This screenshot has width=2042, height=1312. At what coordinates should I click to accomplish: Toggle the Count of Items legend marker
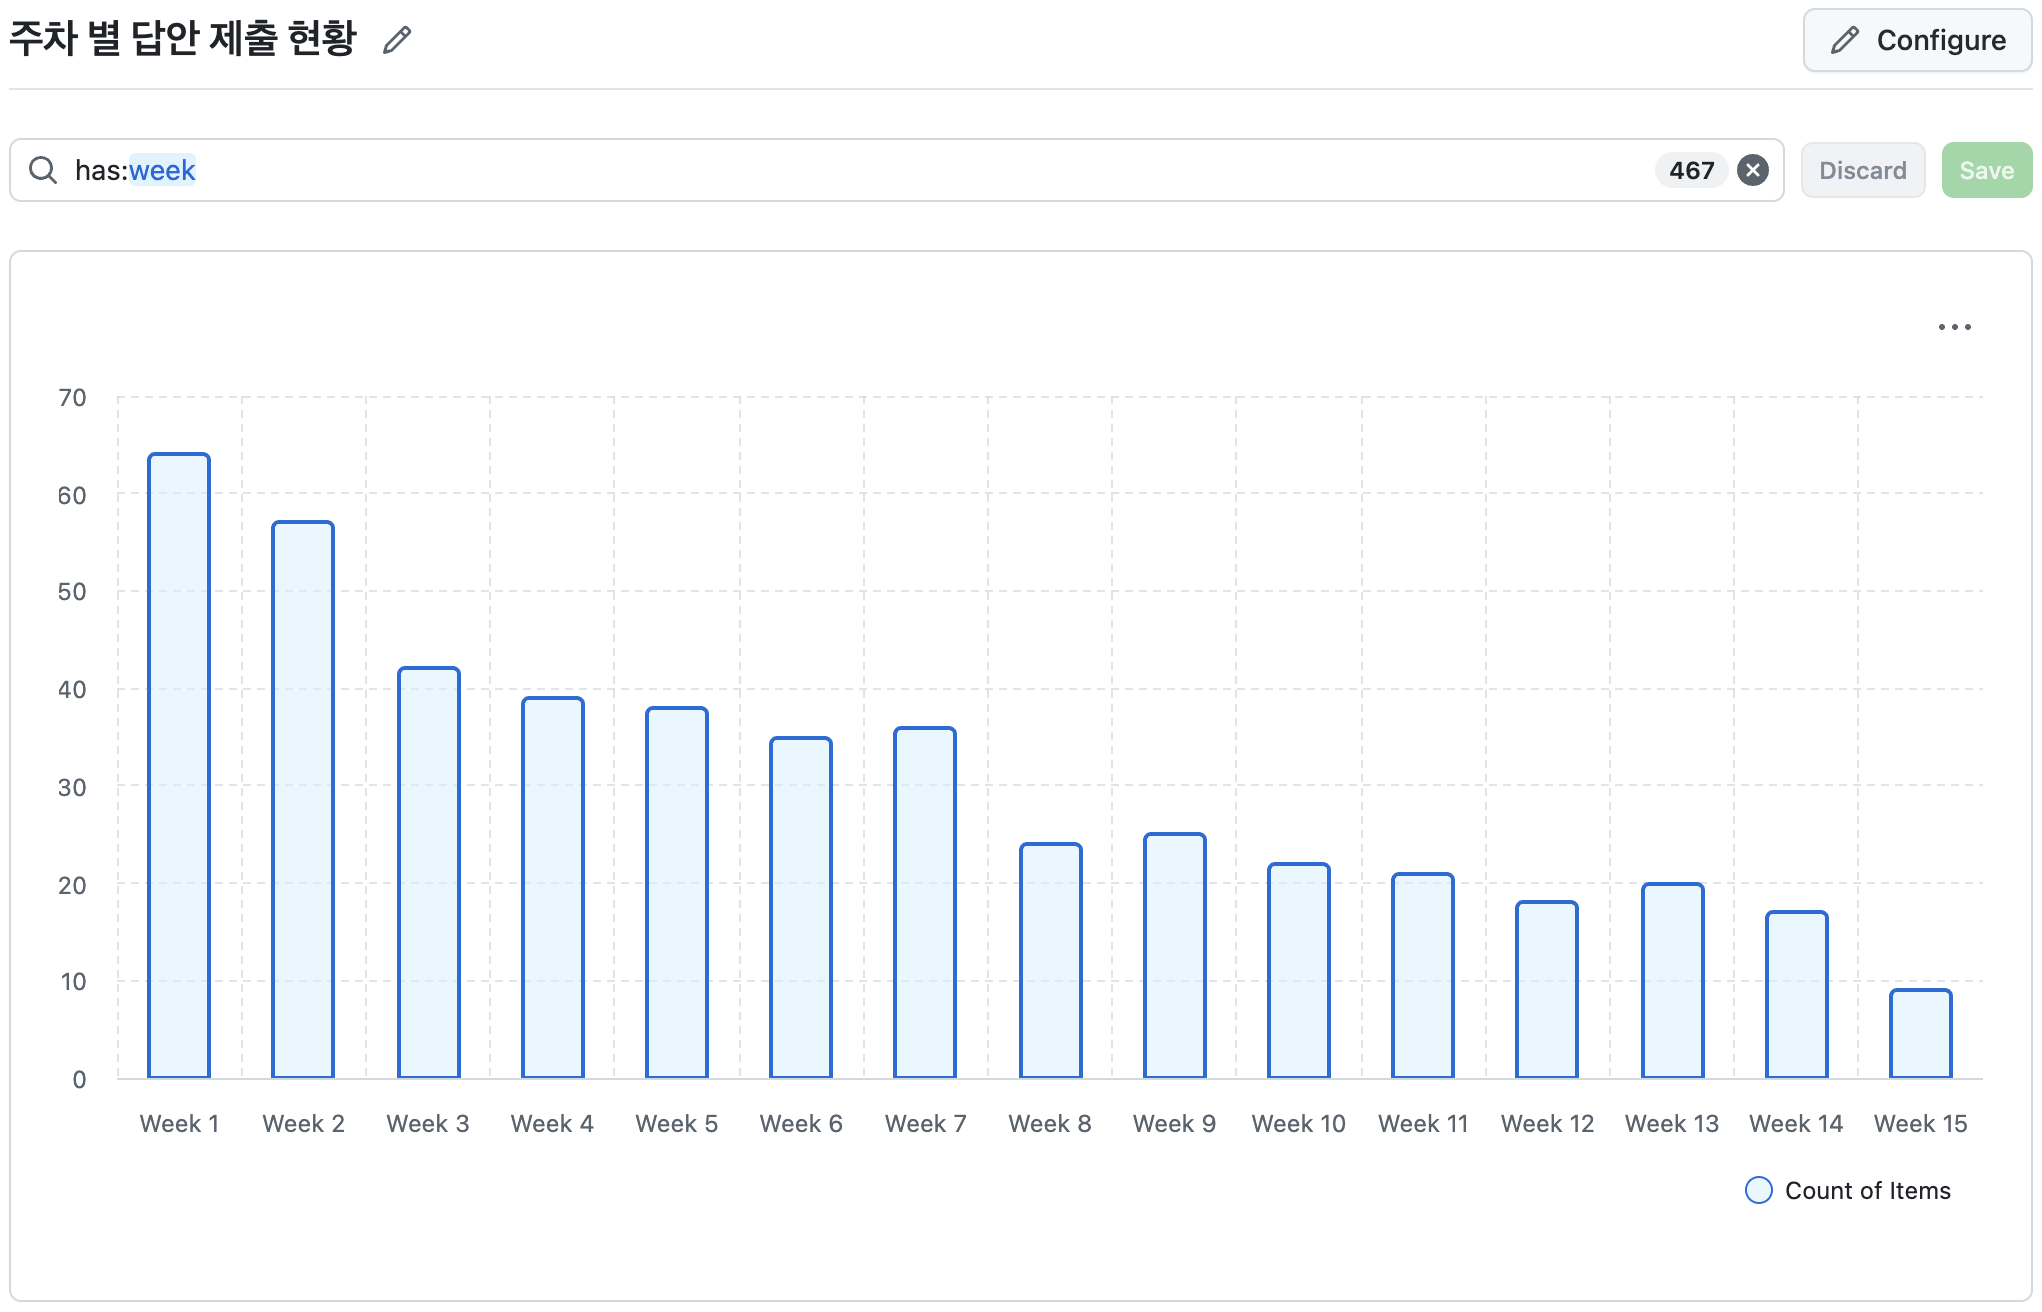[1758, 1190]
